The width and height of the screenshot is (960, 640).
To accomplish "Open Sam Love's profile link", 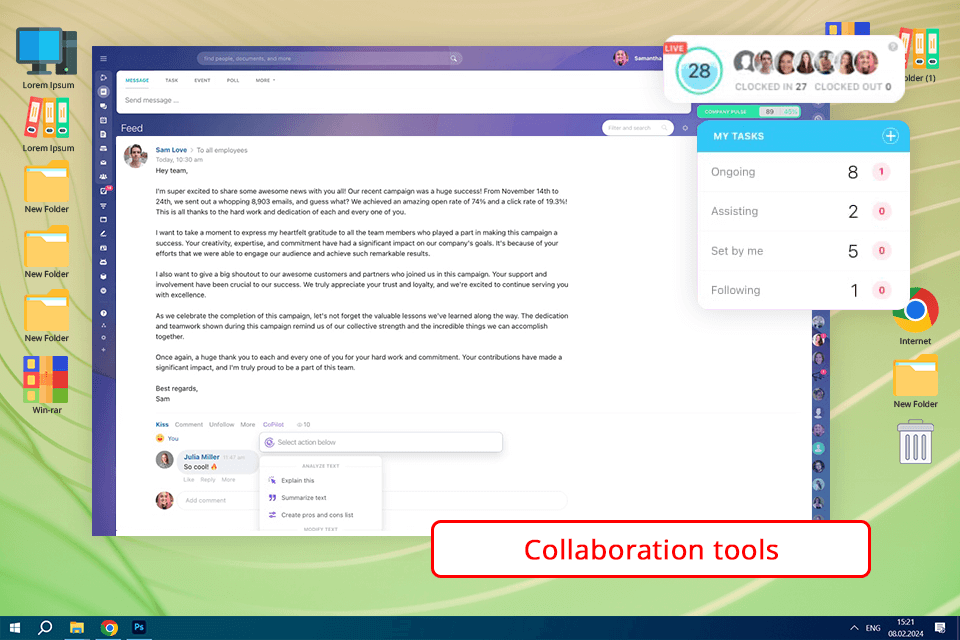I will [x=171, y=150].
